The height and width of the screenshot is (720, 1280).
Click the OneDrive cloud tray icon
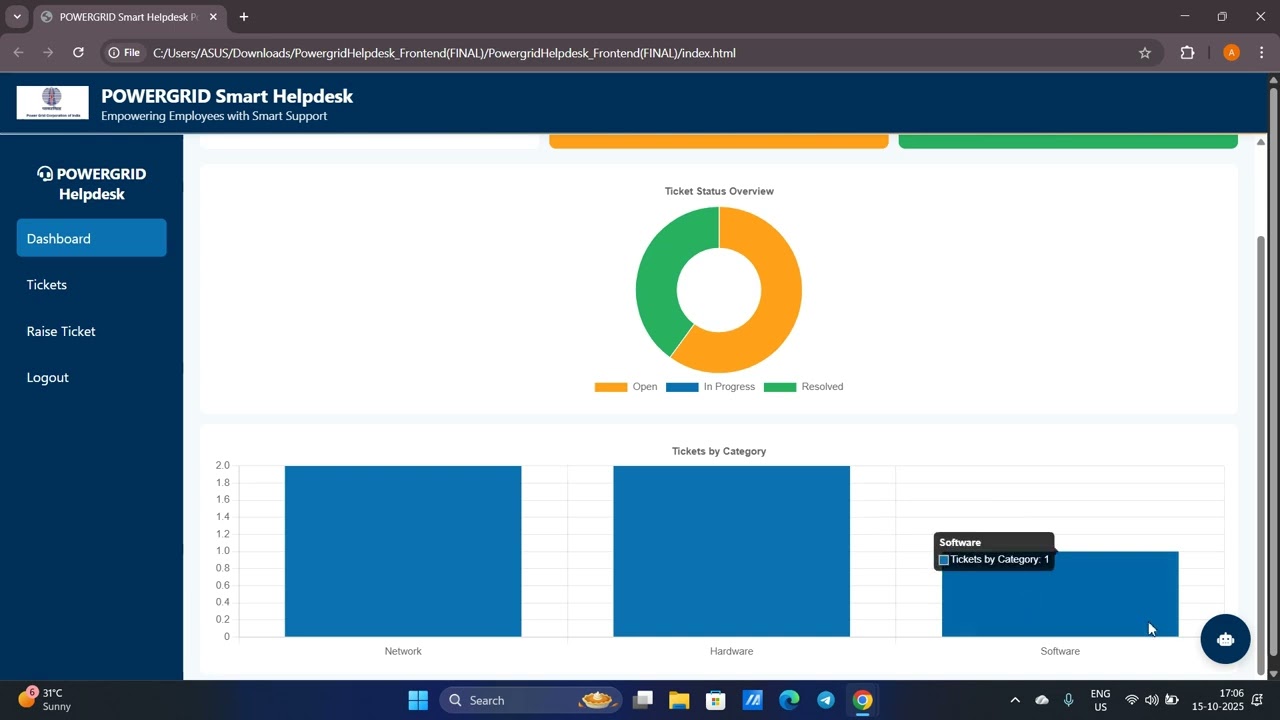coord(1042,700)
